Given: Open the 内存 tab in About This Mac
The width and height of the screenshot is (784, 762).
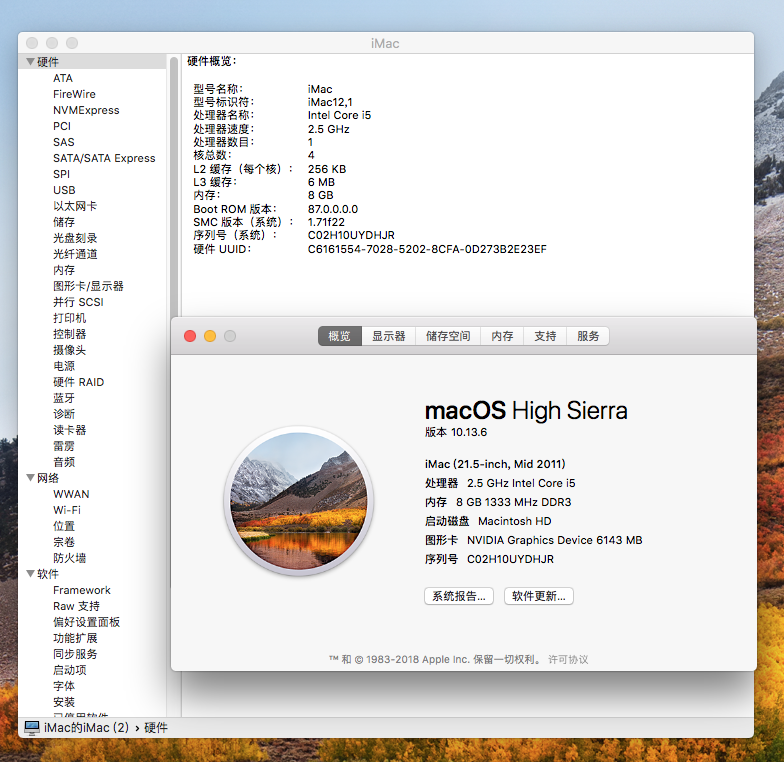Looking at the screenshot, I should click(502, 336).
